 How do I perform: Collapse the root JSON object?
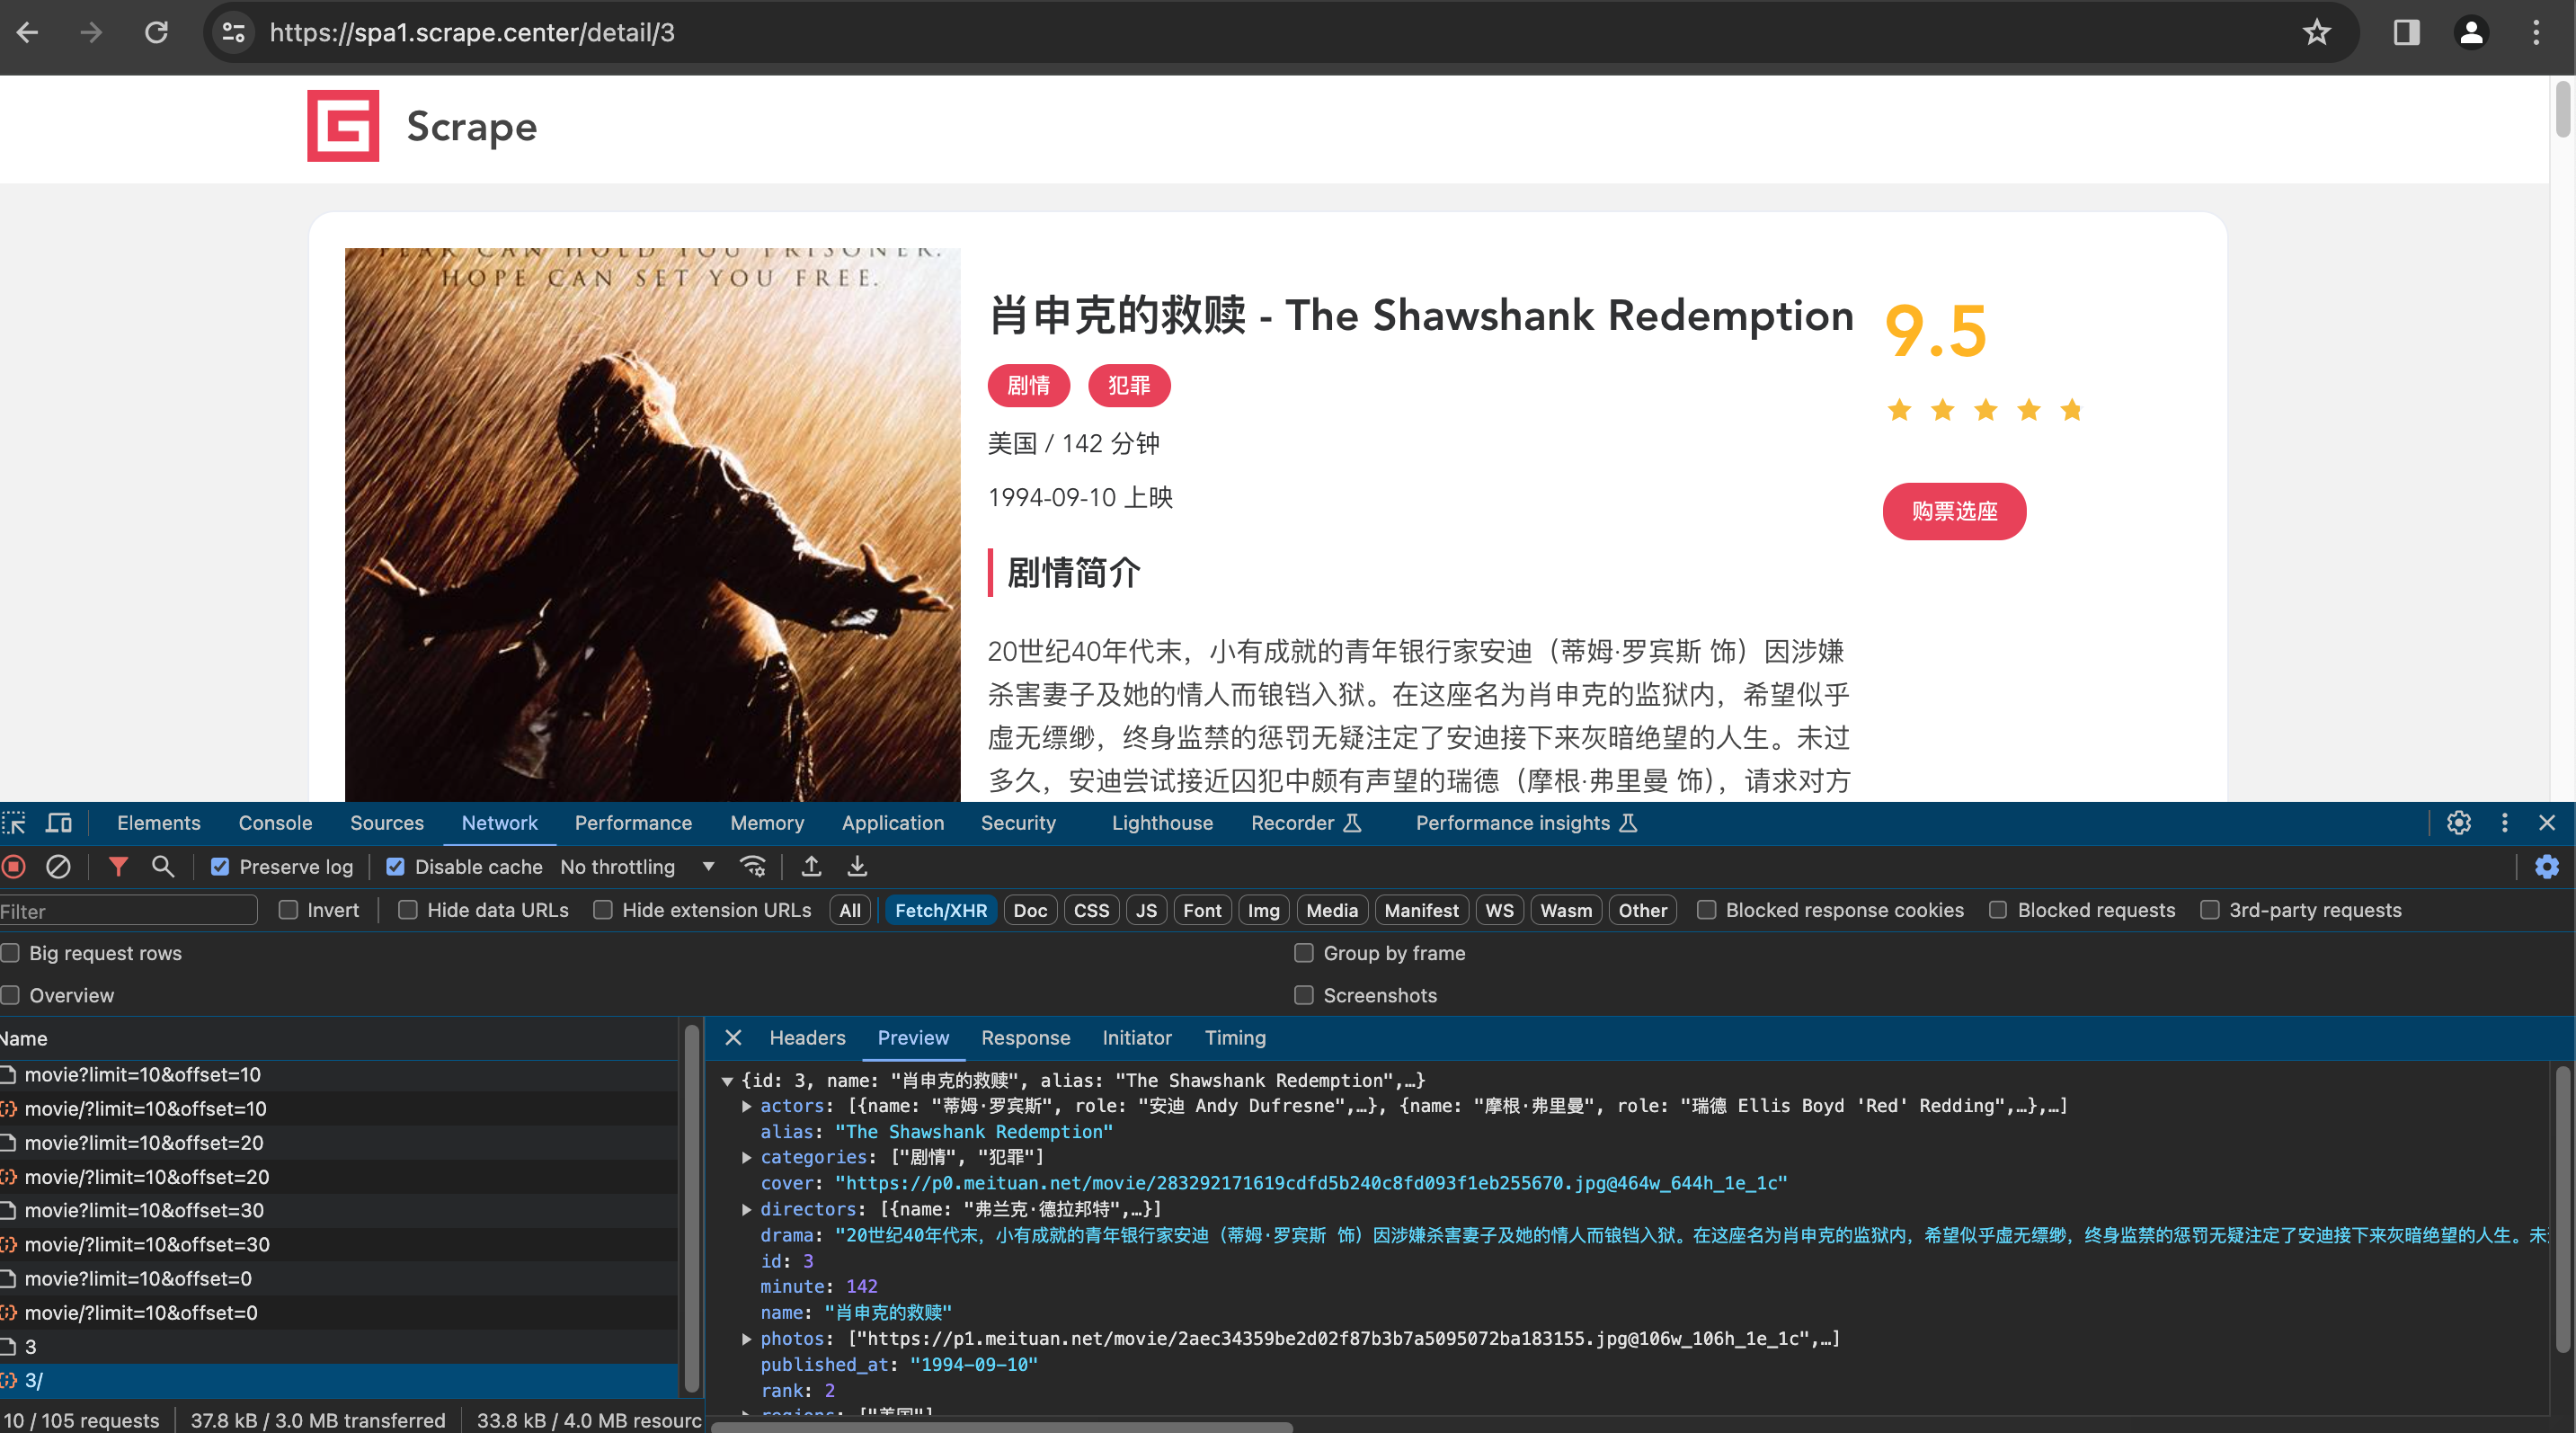(728, 1081)
